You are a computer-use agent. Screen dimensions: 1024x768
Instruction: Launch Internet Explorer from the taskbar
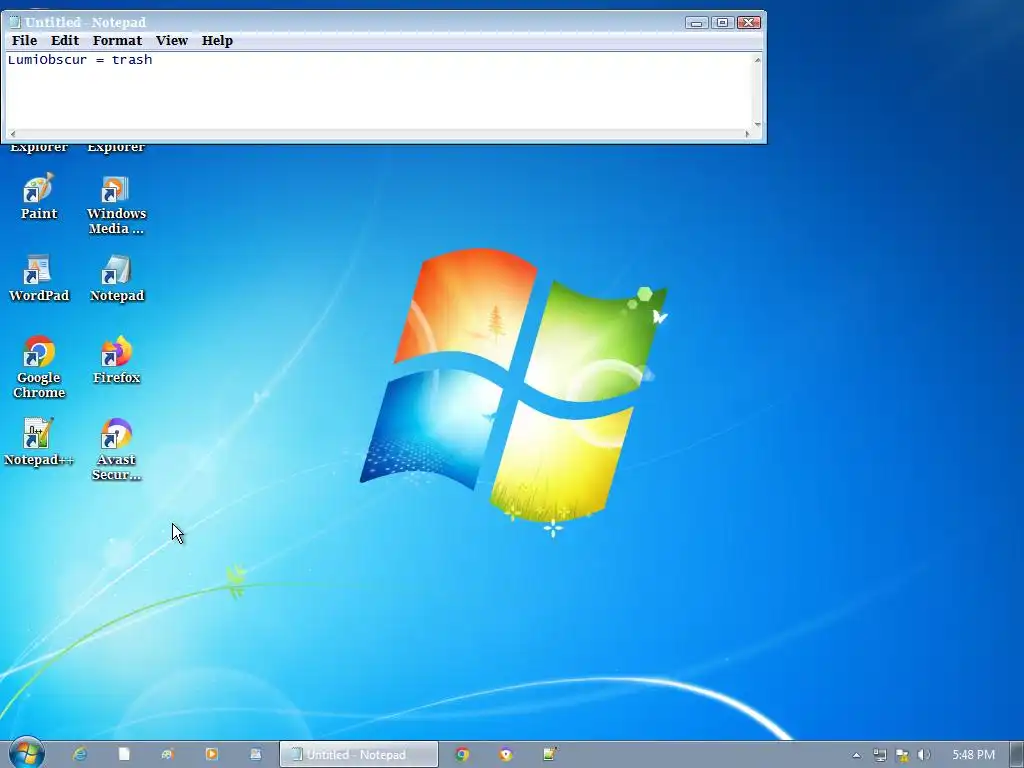[80, 754]
